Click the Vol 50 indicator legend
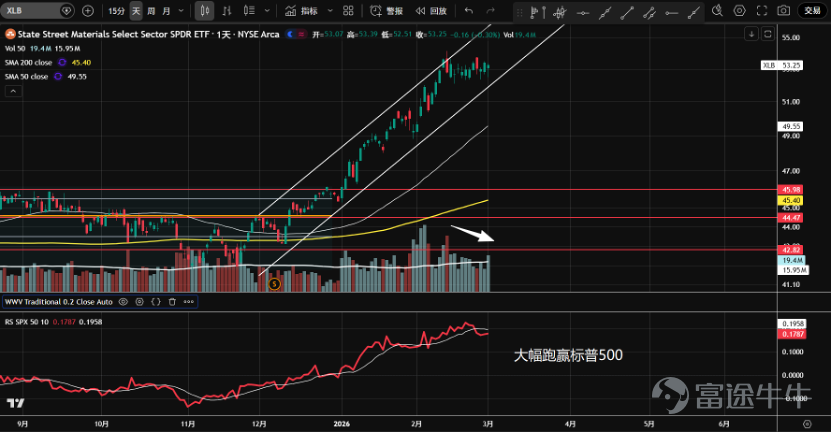 tap(15, 48)
